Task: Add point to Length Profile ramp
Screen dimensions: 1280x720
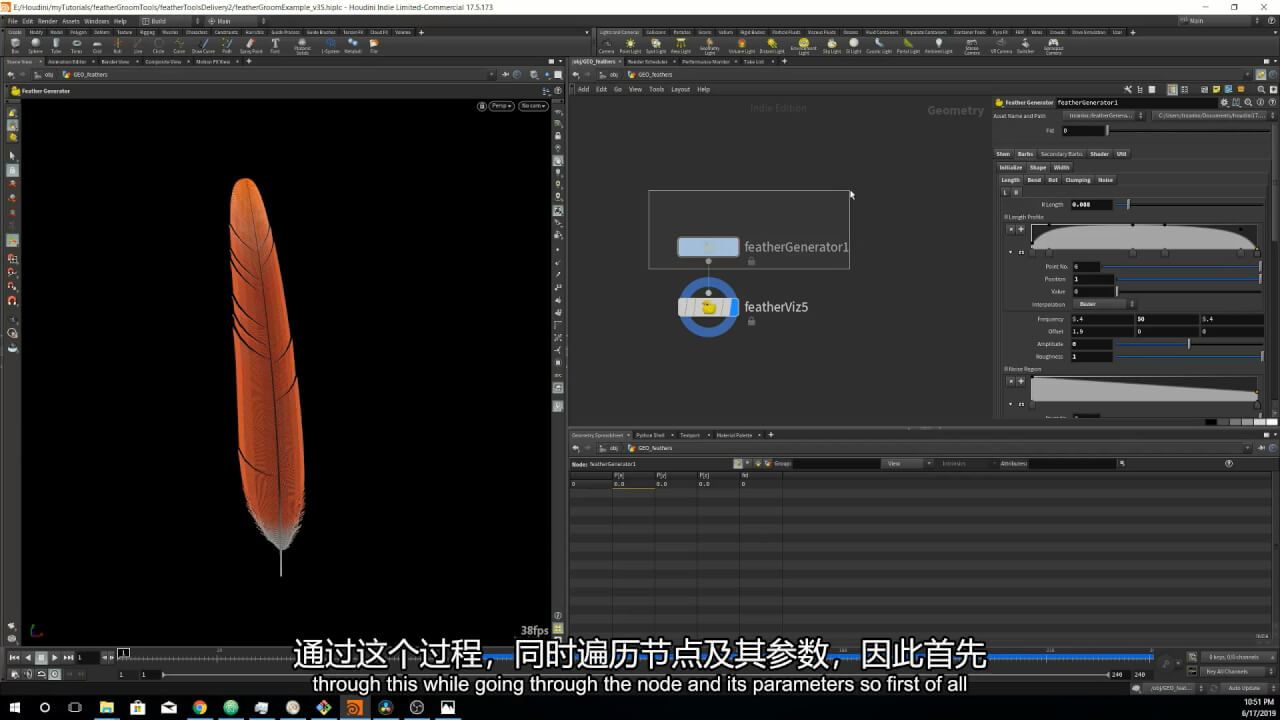Action: click(1021, 229)
